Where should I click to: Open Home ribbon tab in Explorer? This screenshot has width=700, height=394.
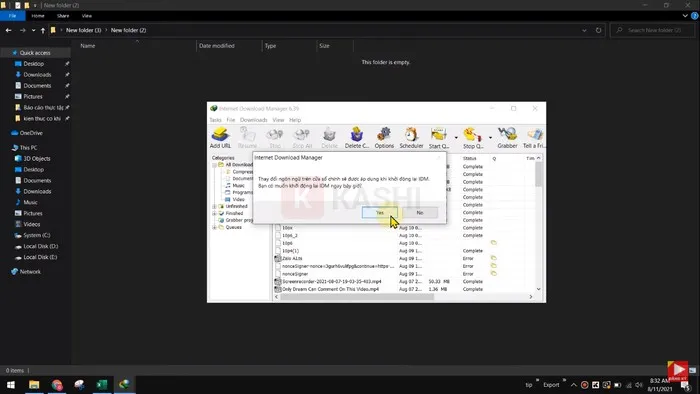38,16
